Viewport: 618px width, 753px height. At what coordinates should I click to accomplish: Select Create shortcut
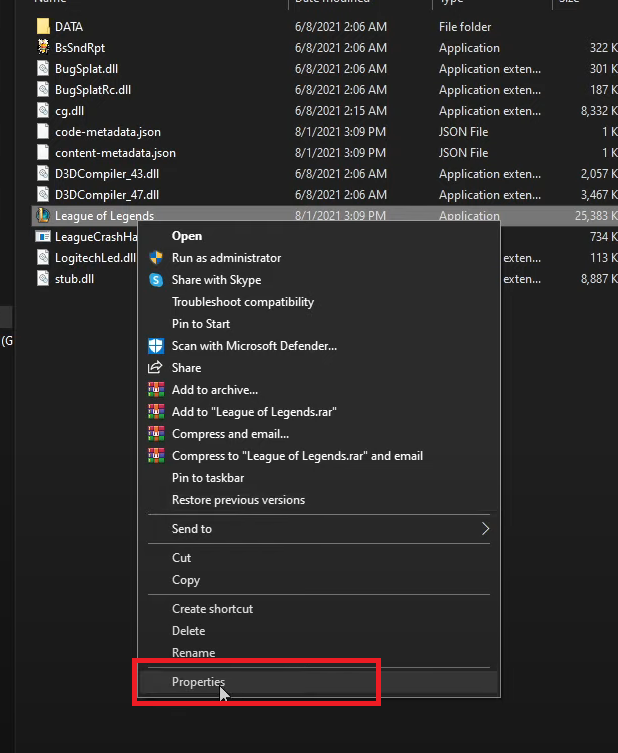tap(212, 609)
